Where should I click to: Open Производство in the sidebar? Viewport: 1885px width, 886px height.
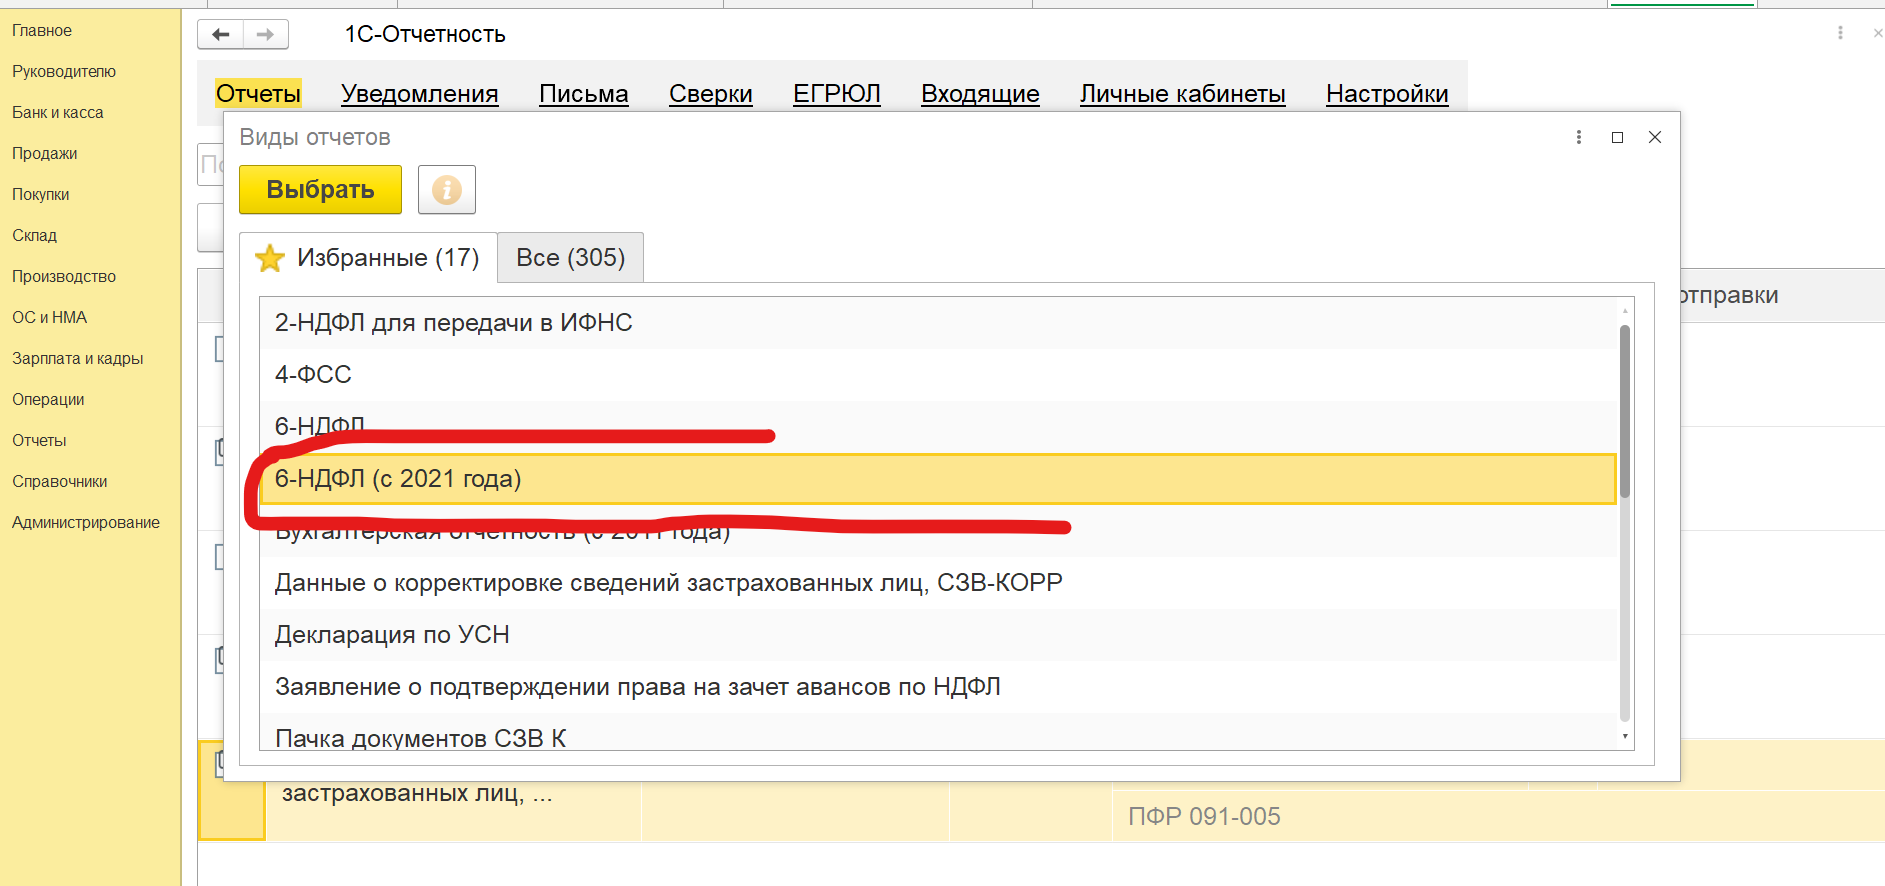pos(64,277)
